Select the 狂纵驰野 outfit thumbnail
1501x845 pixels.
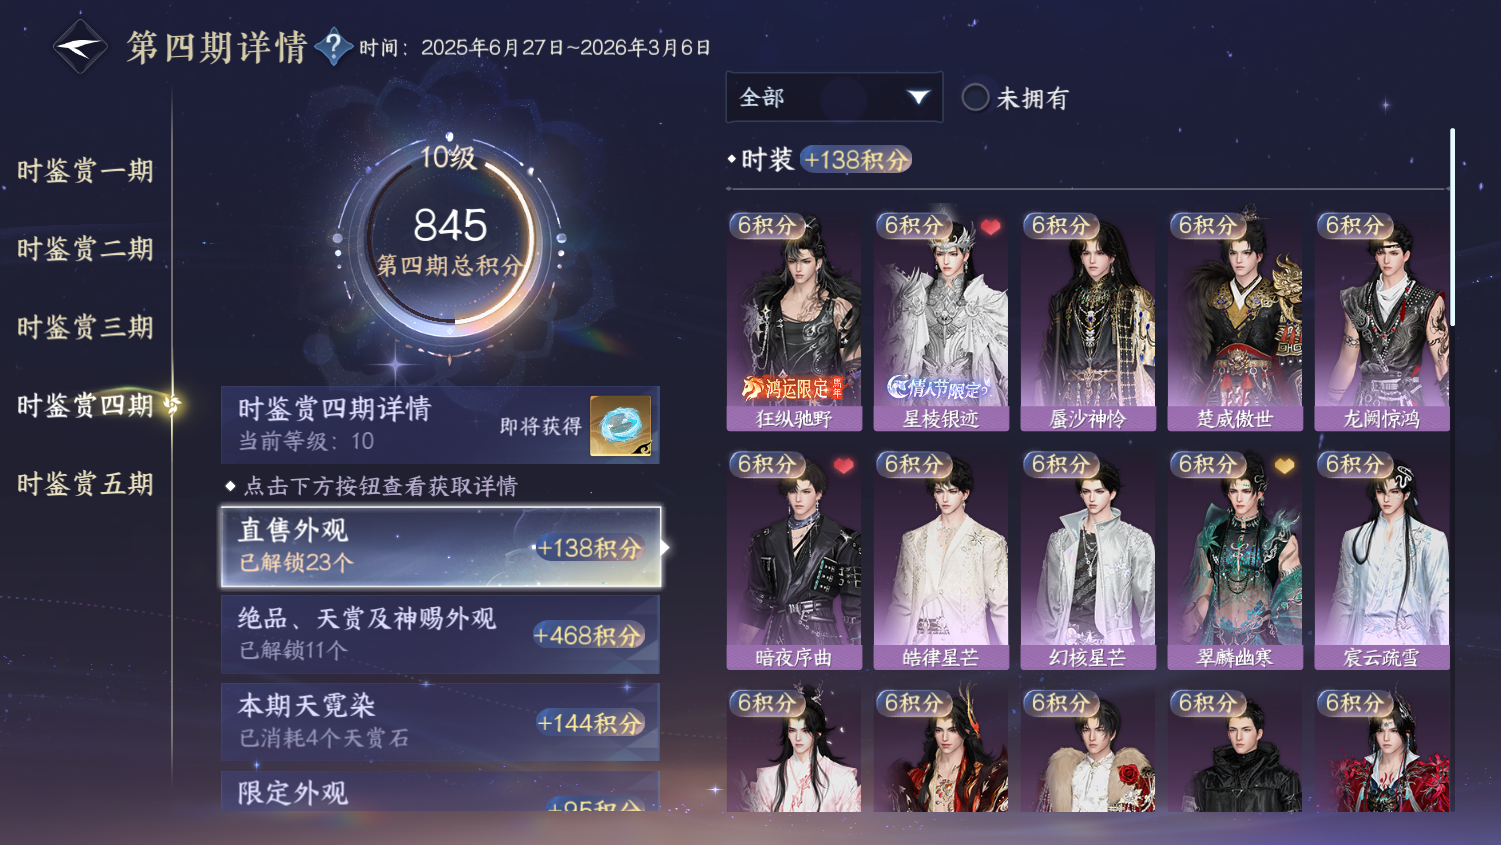pyautogui.click(x=794, y=321)
